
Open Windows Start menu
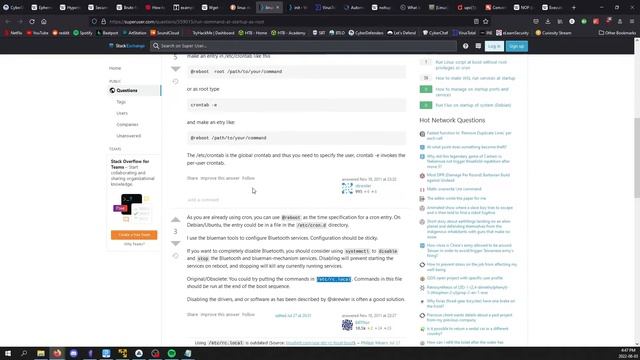pyautogui.click(x=8, y=353)
